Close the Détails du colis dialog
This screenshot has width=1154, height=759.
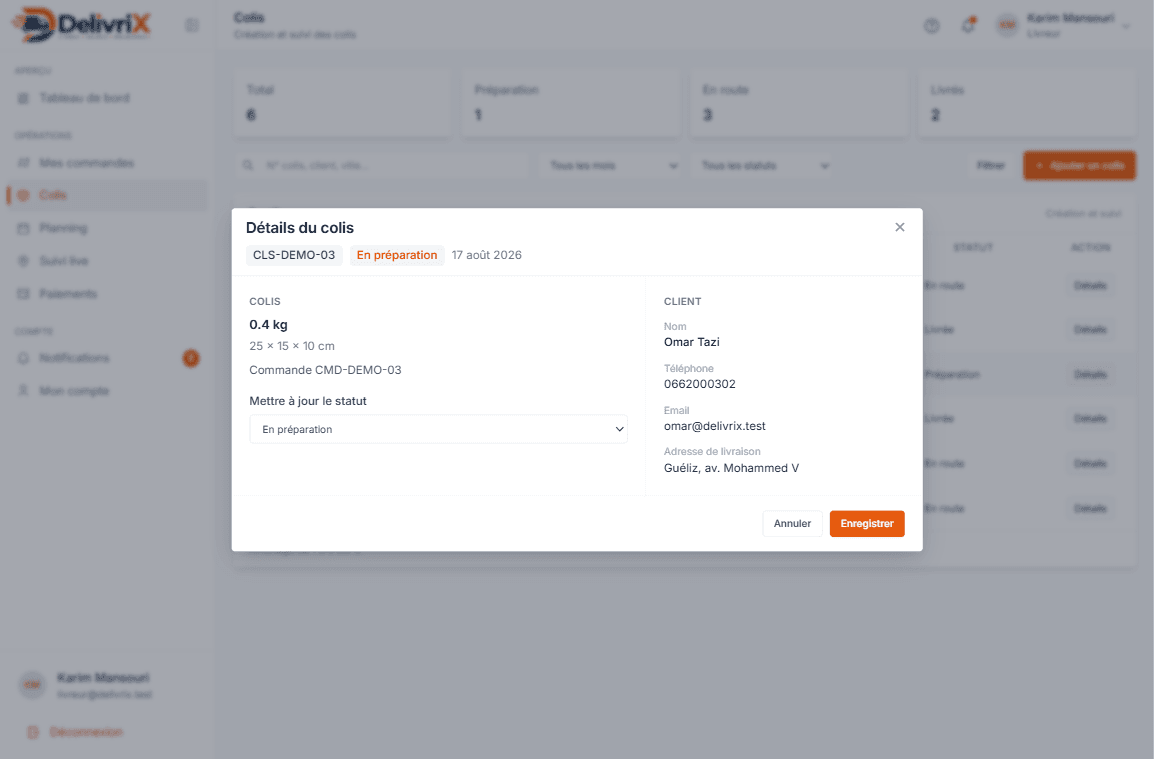899,227
